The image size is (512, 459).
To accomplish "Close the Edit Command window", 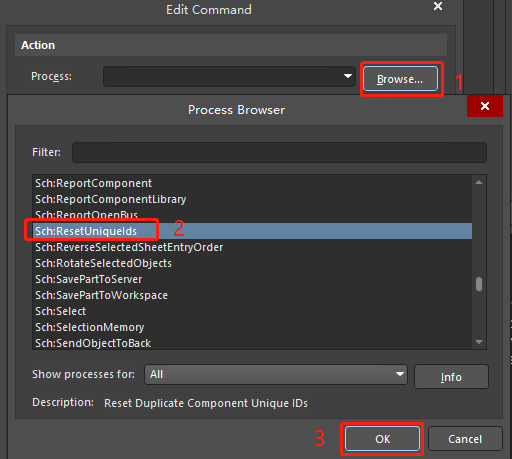I will click(x=438, y=6).
